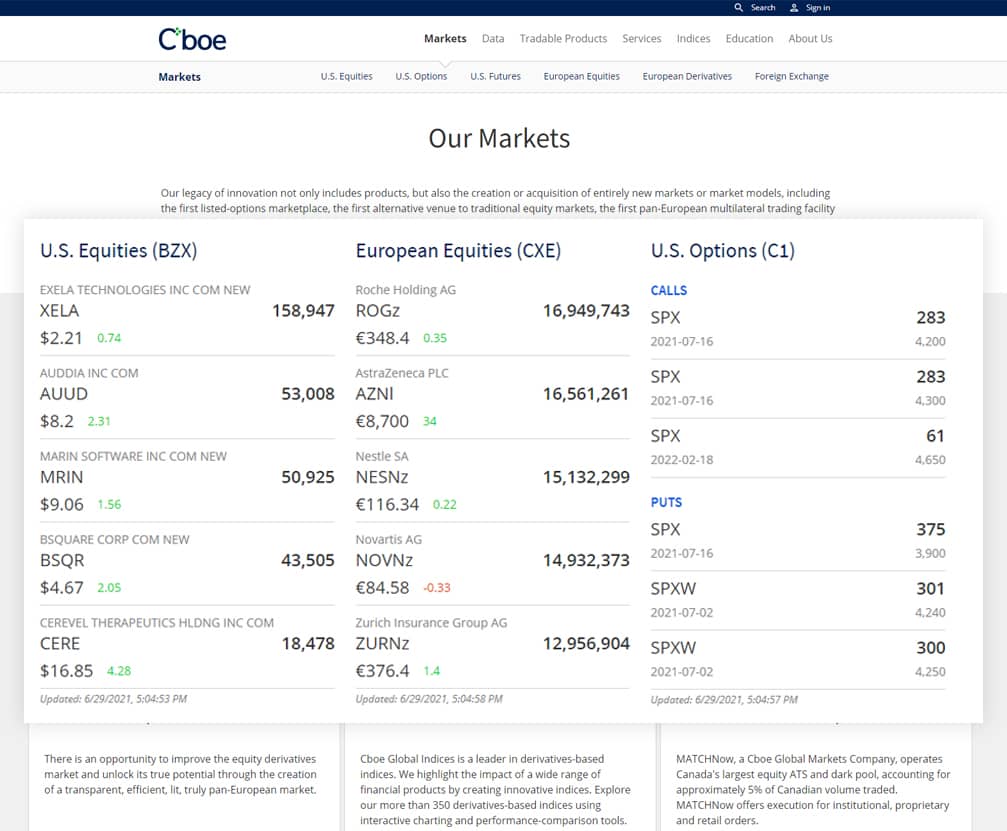Select the BSQR ticker symbol

click(62, 561)
